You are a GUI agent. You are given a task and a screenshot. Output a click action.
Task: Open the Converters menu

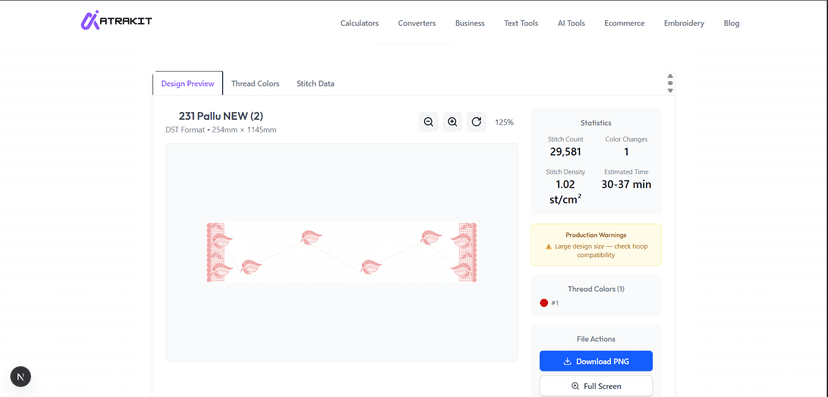[x=417, y=23]
